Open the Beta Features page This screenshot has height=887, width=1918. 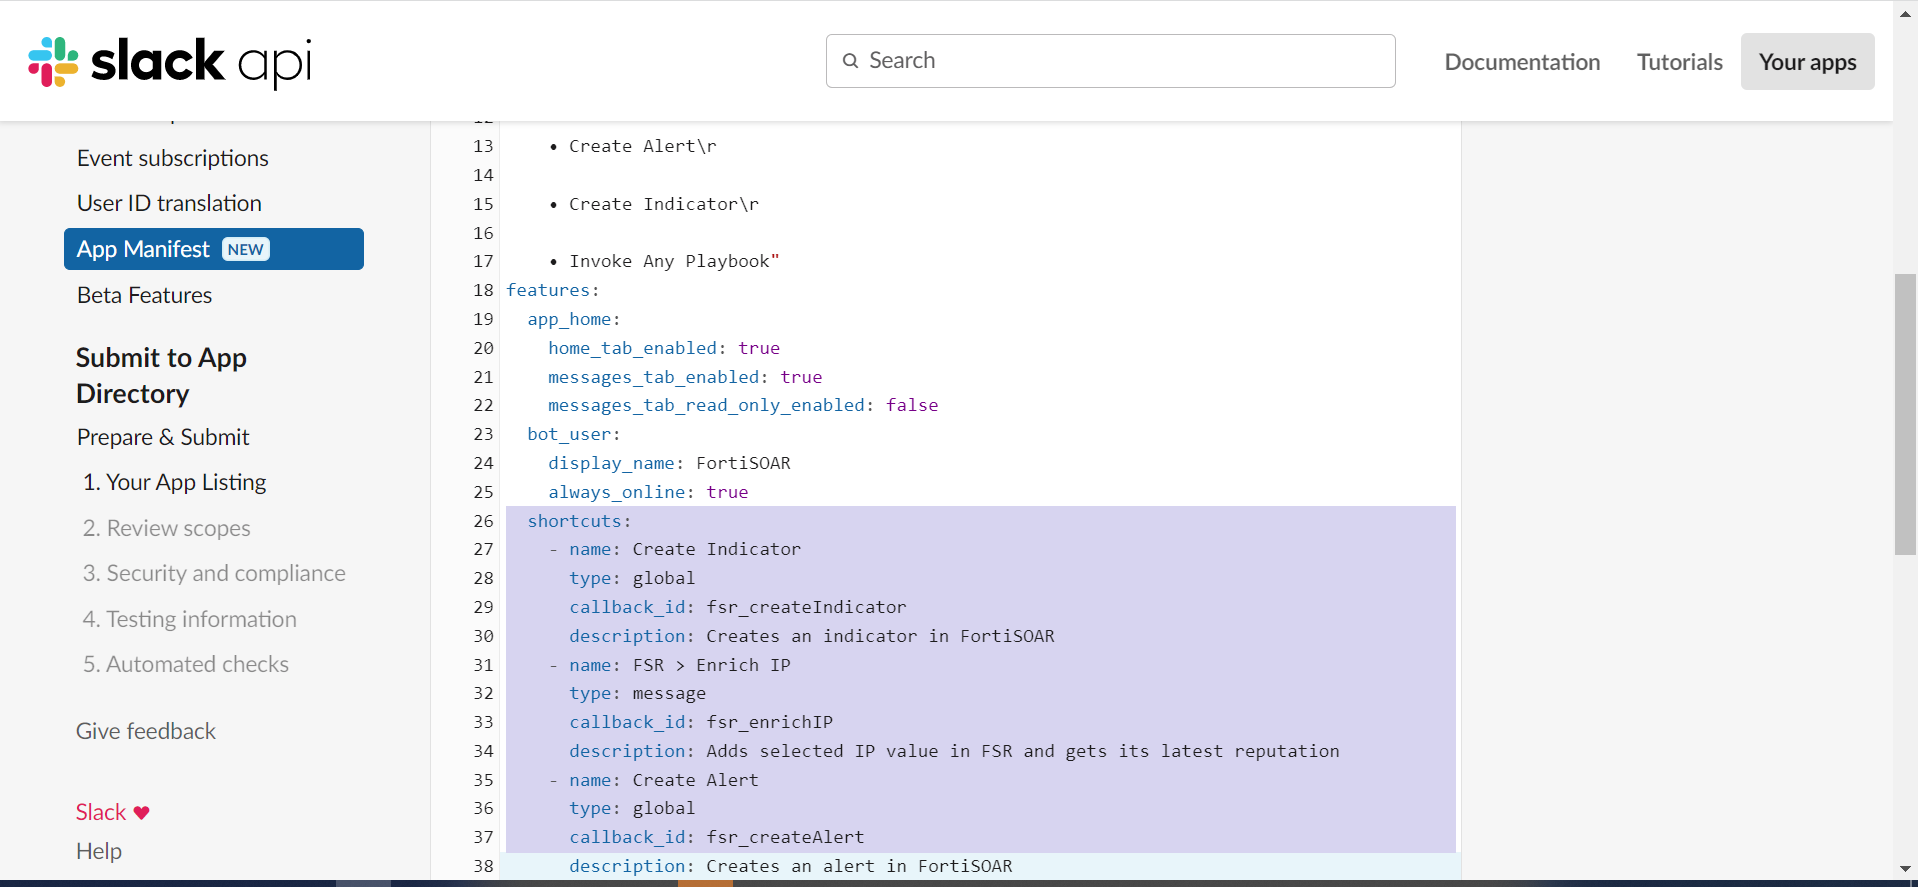tap(144, 295)
